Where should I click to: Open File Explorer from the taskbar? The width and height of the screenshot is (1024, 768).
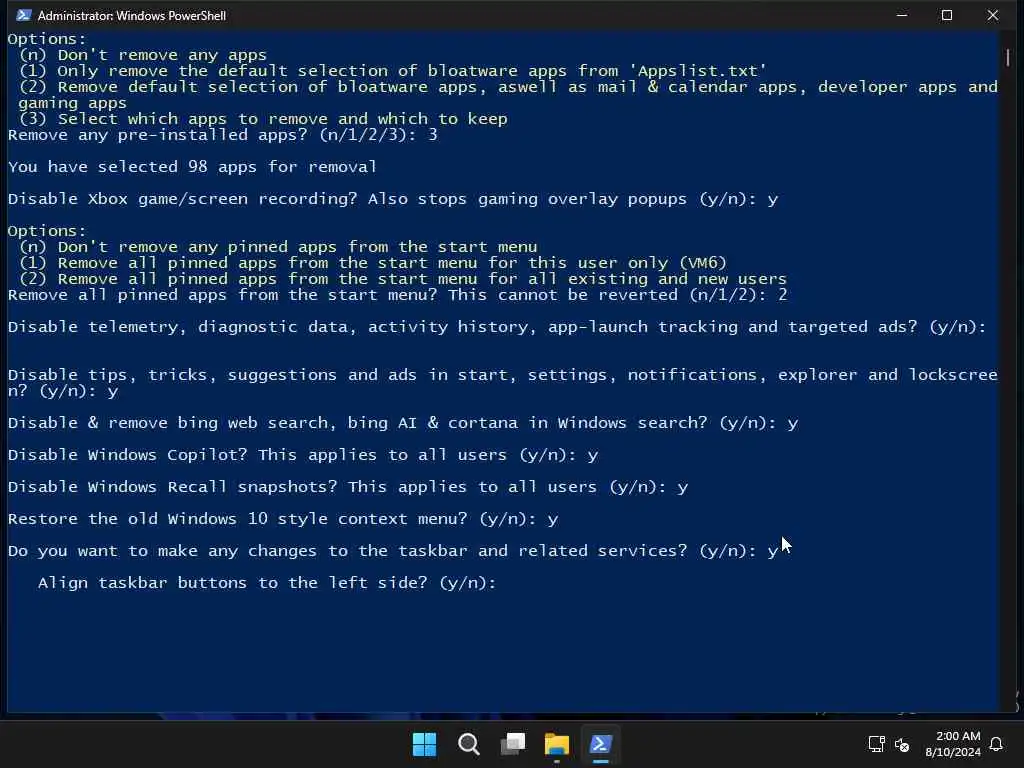557,744
